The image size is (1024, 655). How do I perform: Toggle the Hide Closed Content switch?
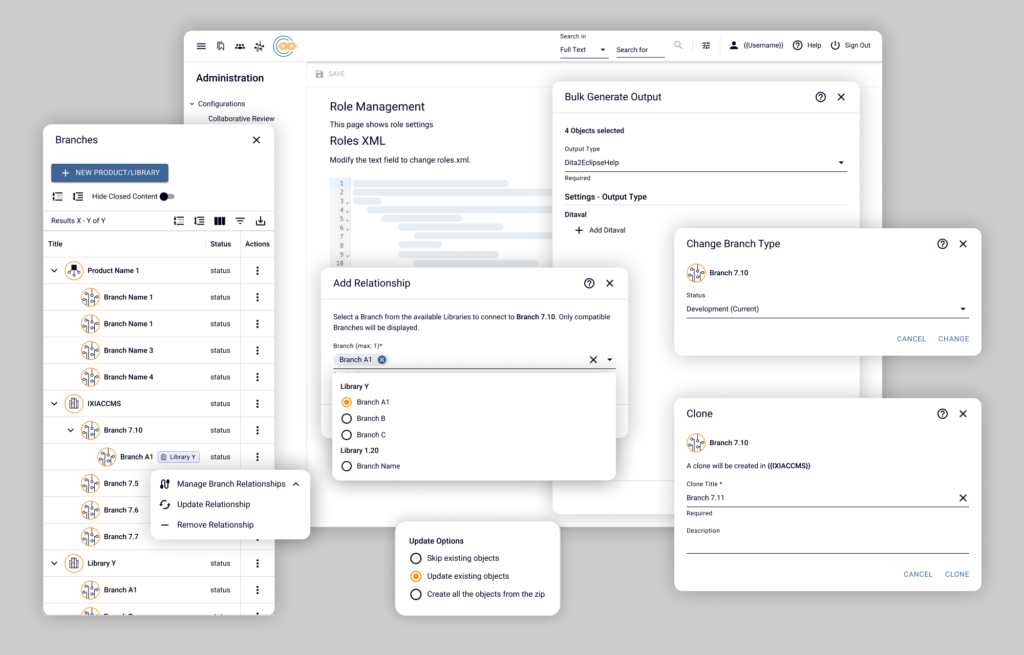[x=167, y=197]
